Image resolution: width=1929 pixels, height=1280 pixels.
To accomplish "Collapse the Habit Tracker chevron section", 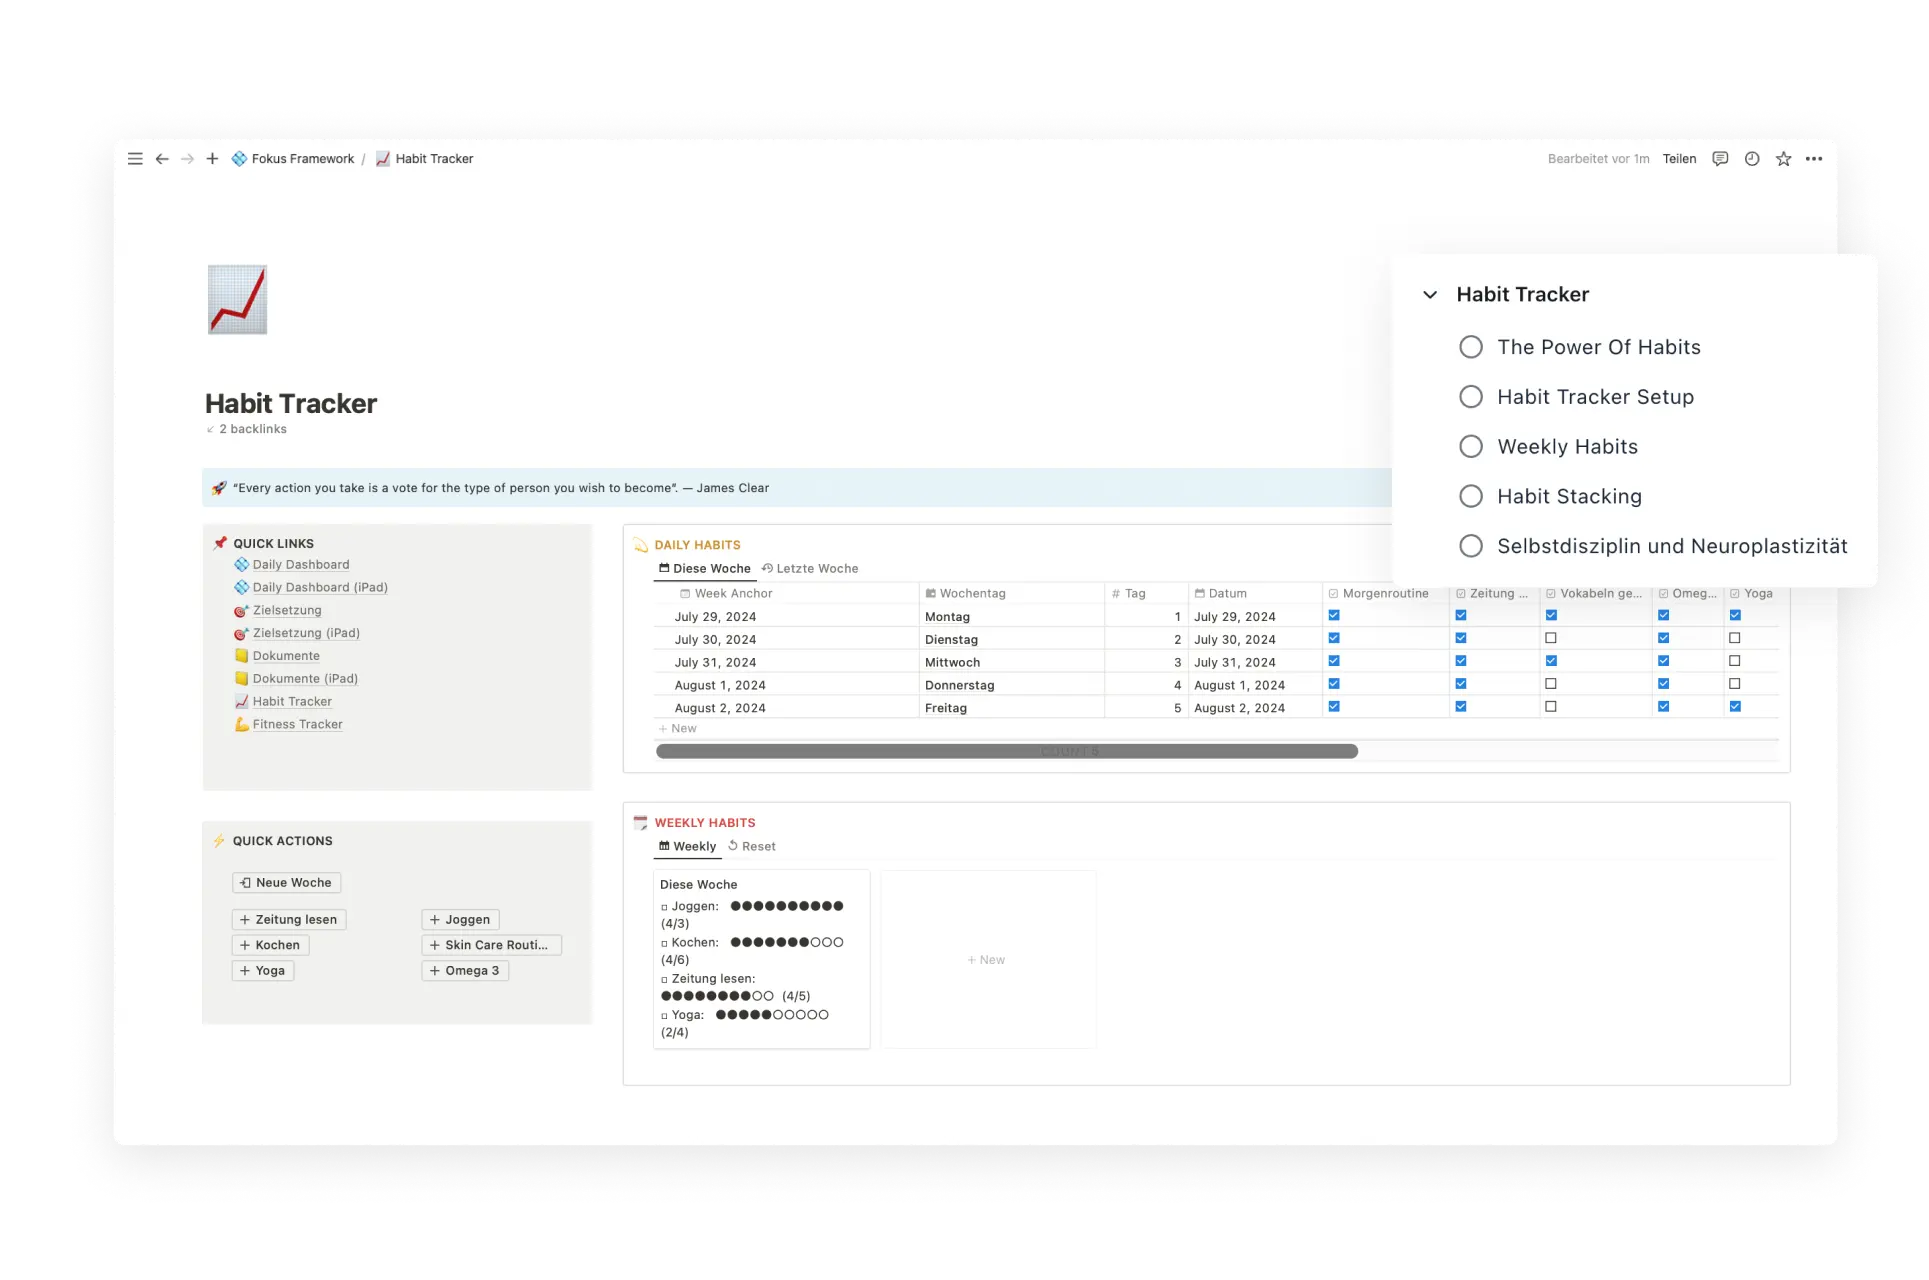I will pos(1430,295).
